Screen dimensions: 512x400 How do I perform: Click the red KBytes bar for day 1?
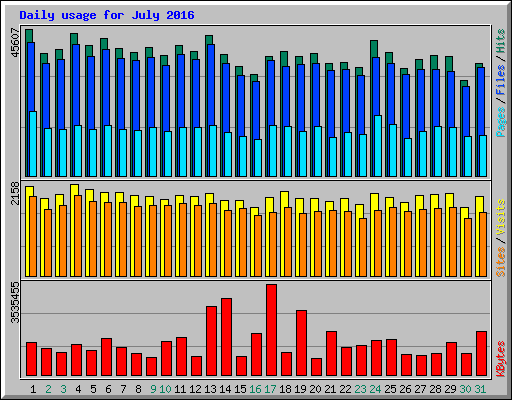coord(31,359)
